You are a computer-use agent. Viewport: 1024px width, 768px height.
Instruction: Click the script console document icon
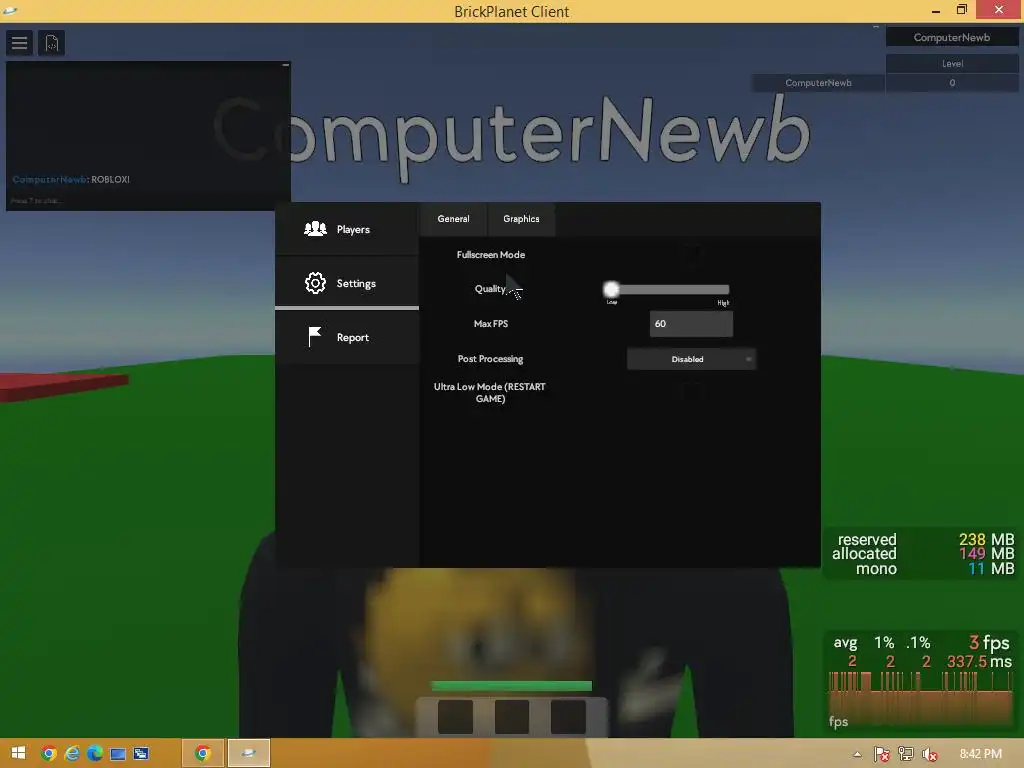point(51,43)
